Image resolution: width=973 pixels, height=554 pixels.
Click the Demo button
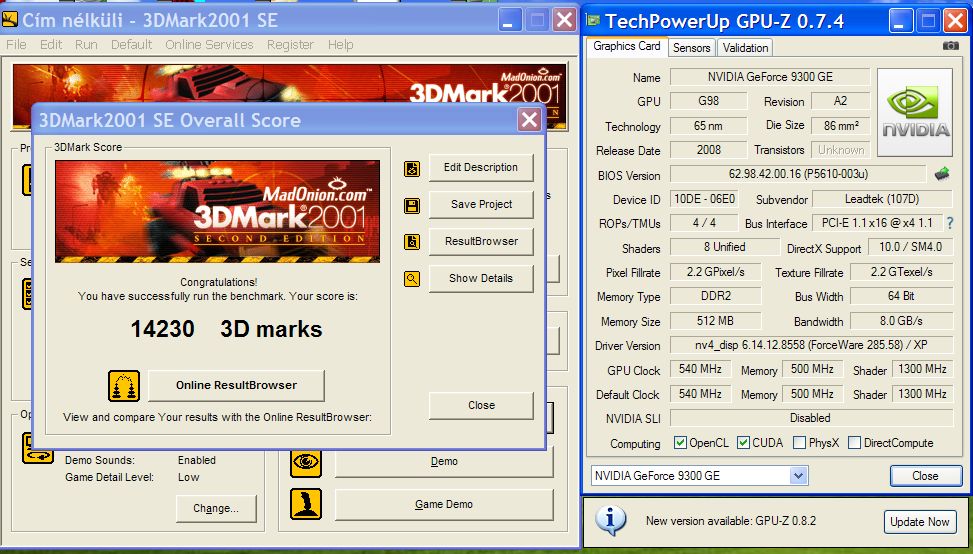pos(444,462)
